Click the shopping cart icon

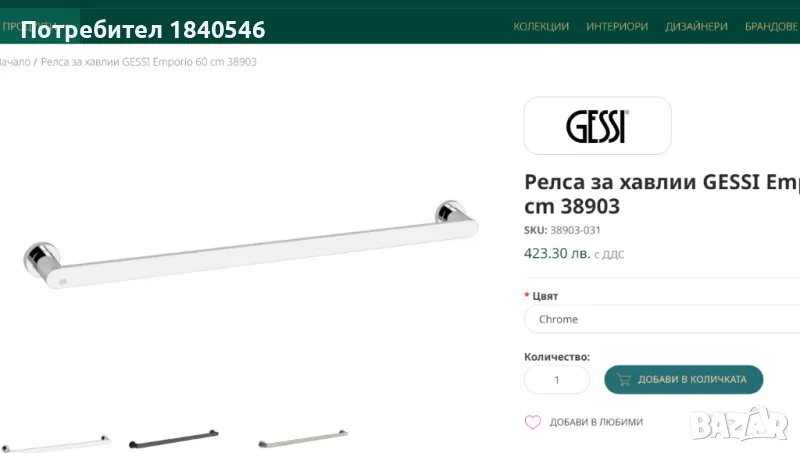coord(623,380)
